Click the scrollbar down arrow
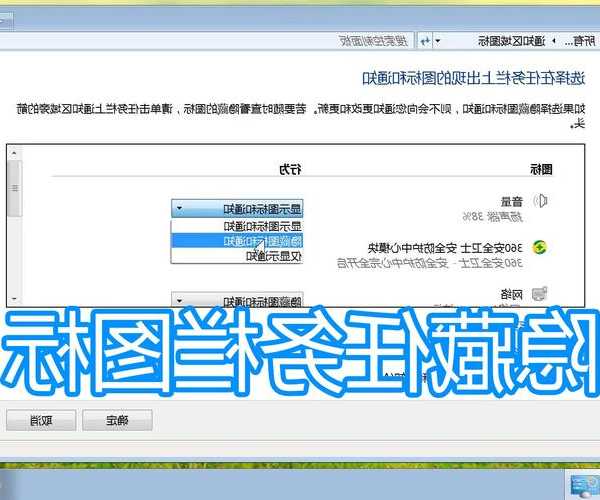Image resolution: width=600 pixels, height=500 pixels. 13,297
